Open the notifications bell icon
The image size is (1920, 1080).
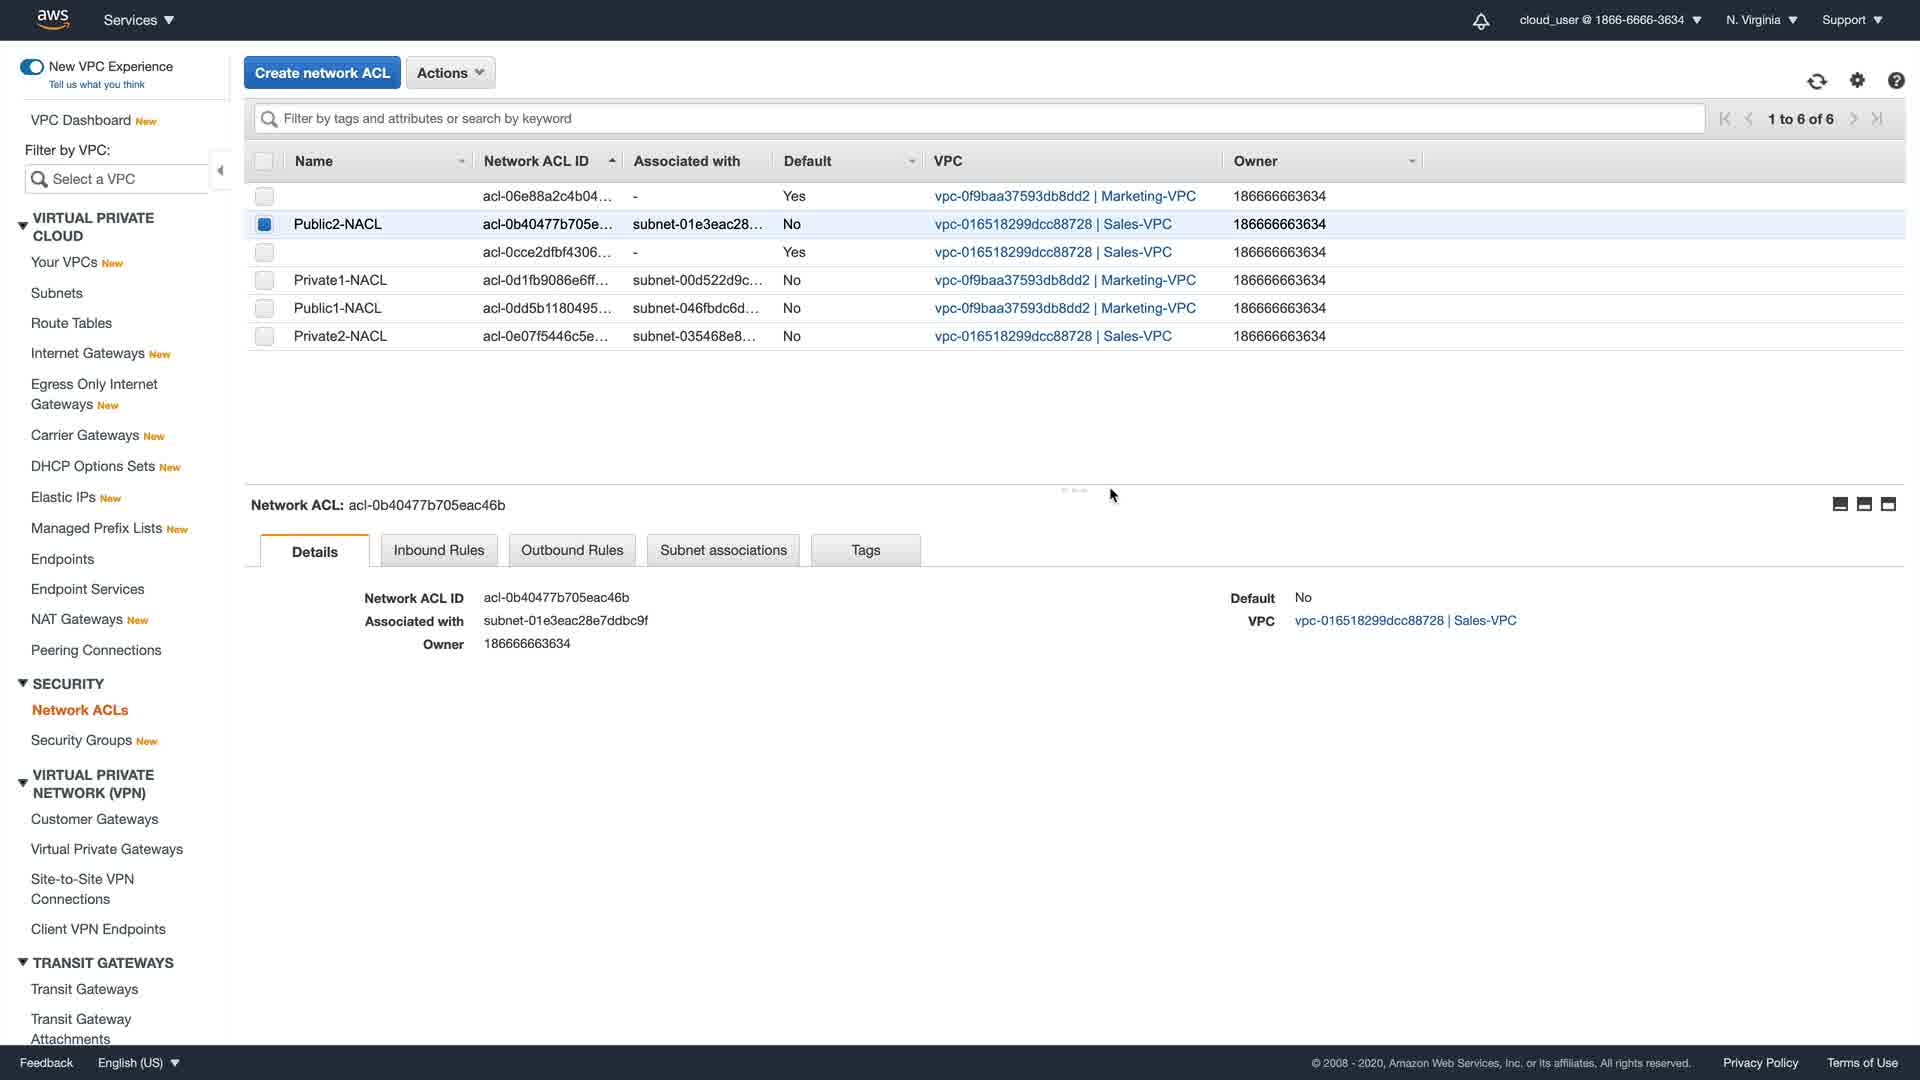pos(1481,21)
